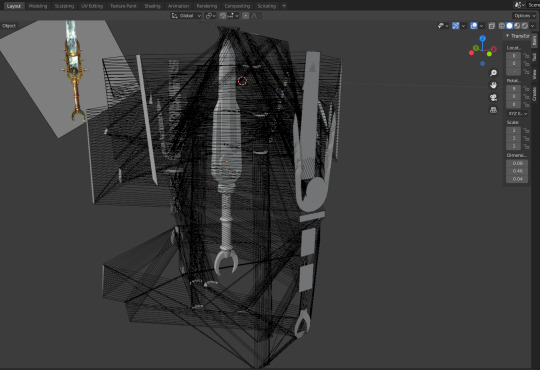Screen dimensions: 540x370
Task: Lock the Location Y value
Action: click(x=526, y=64)
